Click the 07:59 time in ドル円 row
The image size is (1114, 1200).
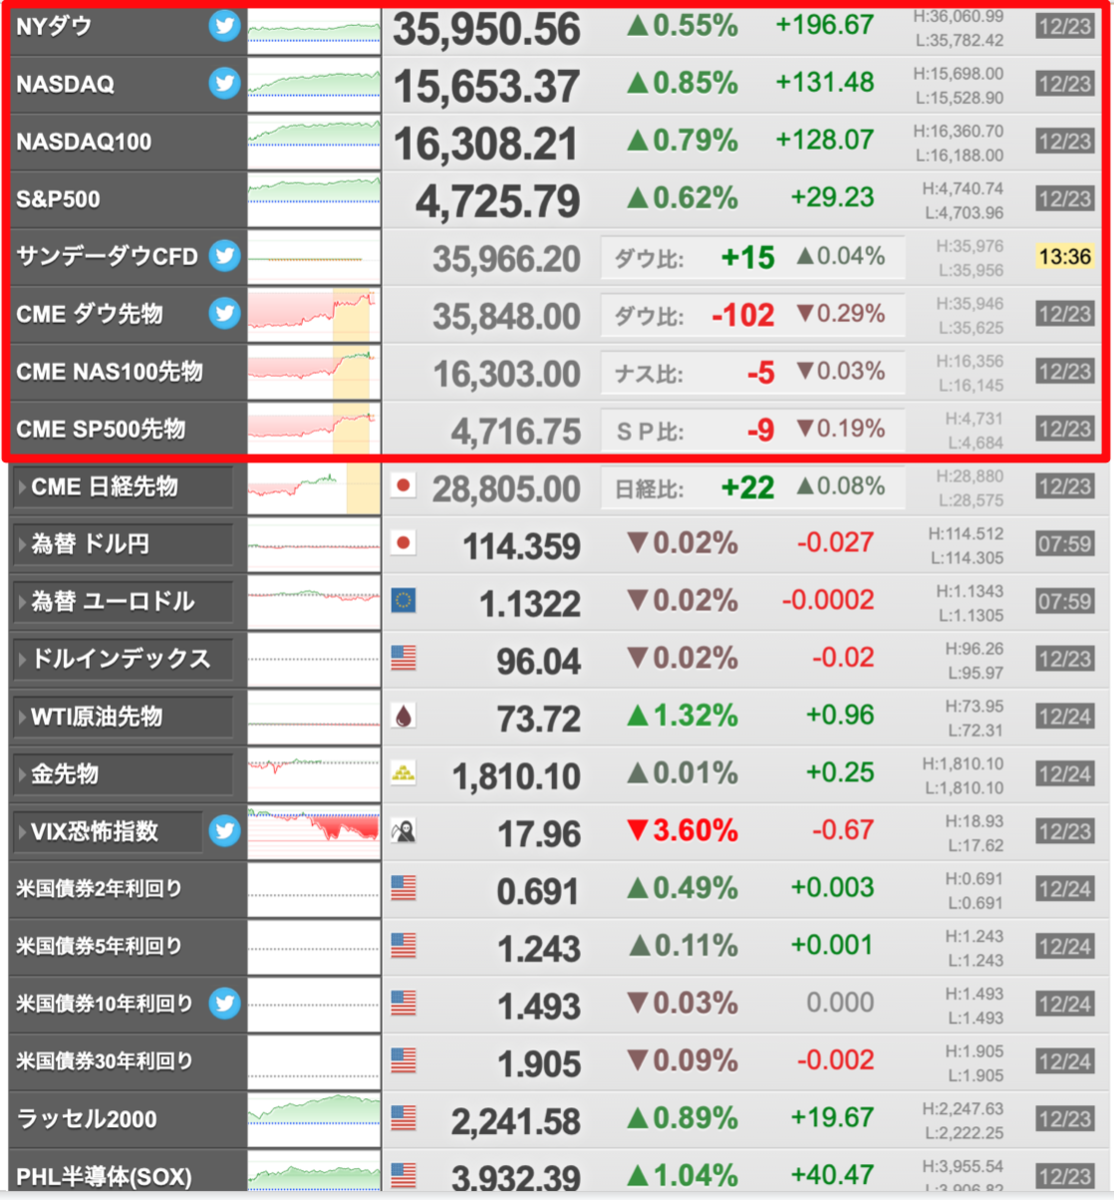coord(1065,544)
